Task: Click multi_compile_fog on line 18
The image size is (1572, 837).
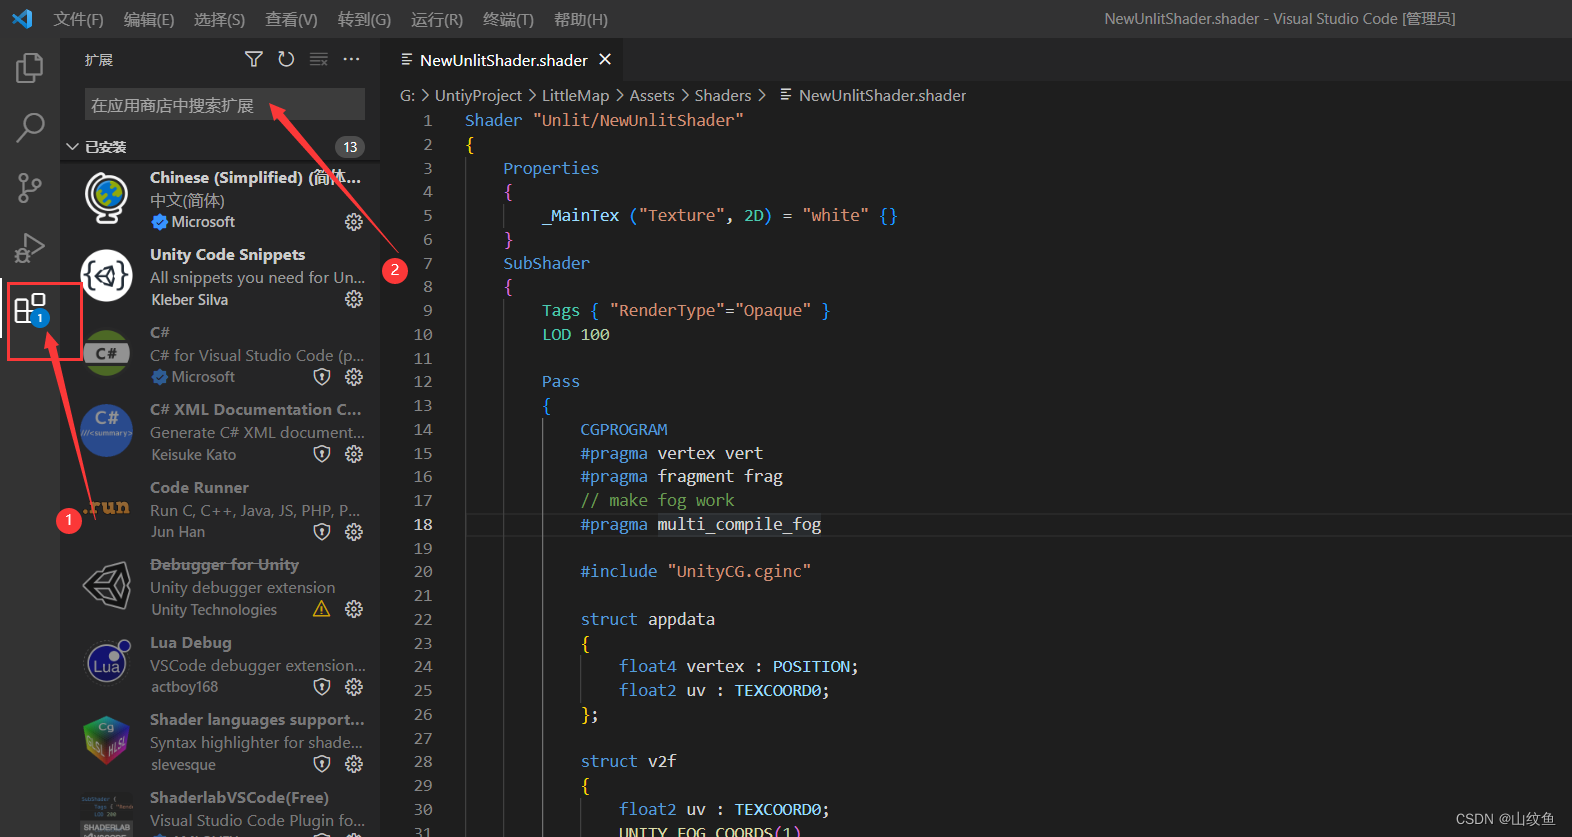Action: click(x=739, y=524)
